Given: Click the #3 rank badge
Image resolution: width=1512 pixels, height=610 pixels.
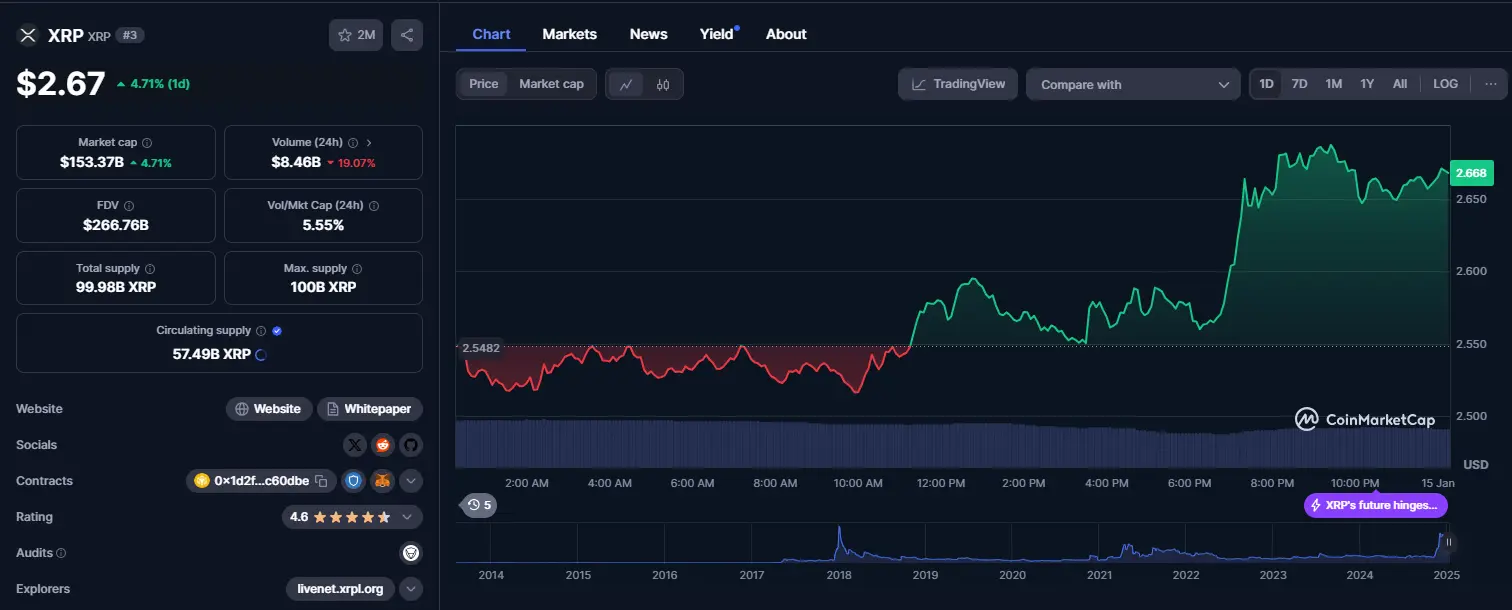Looking at the screenshot, I should [x=130, y=35].
